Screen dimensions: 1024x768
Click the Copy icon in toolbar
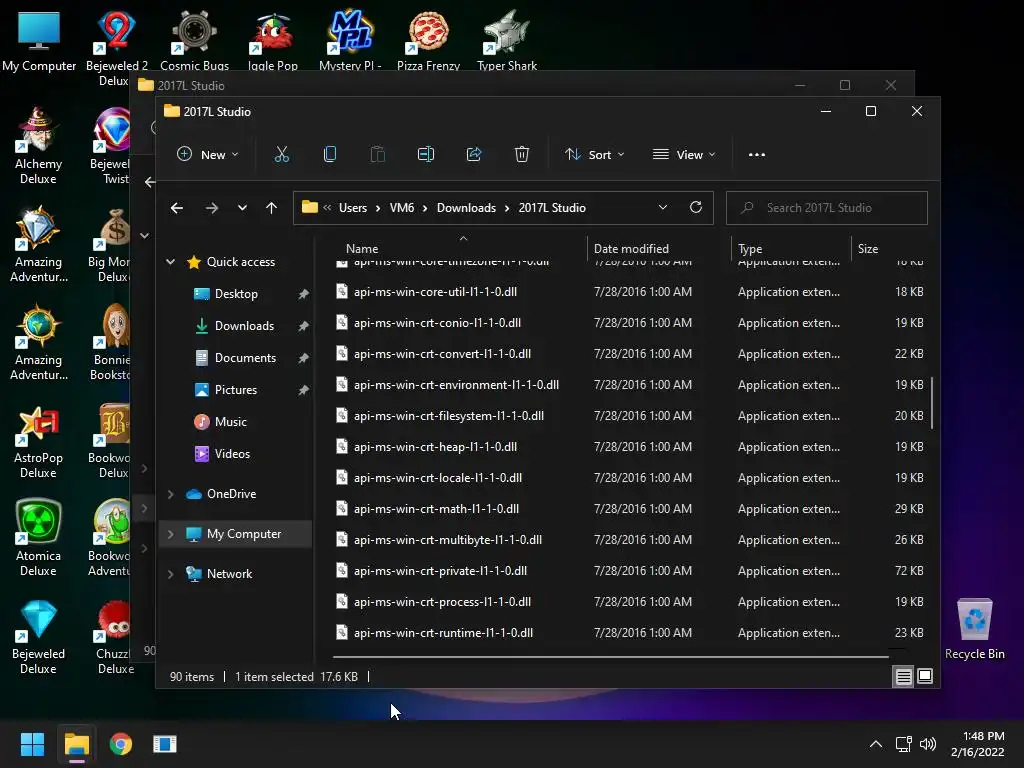[330, 155]
